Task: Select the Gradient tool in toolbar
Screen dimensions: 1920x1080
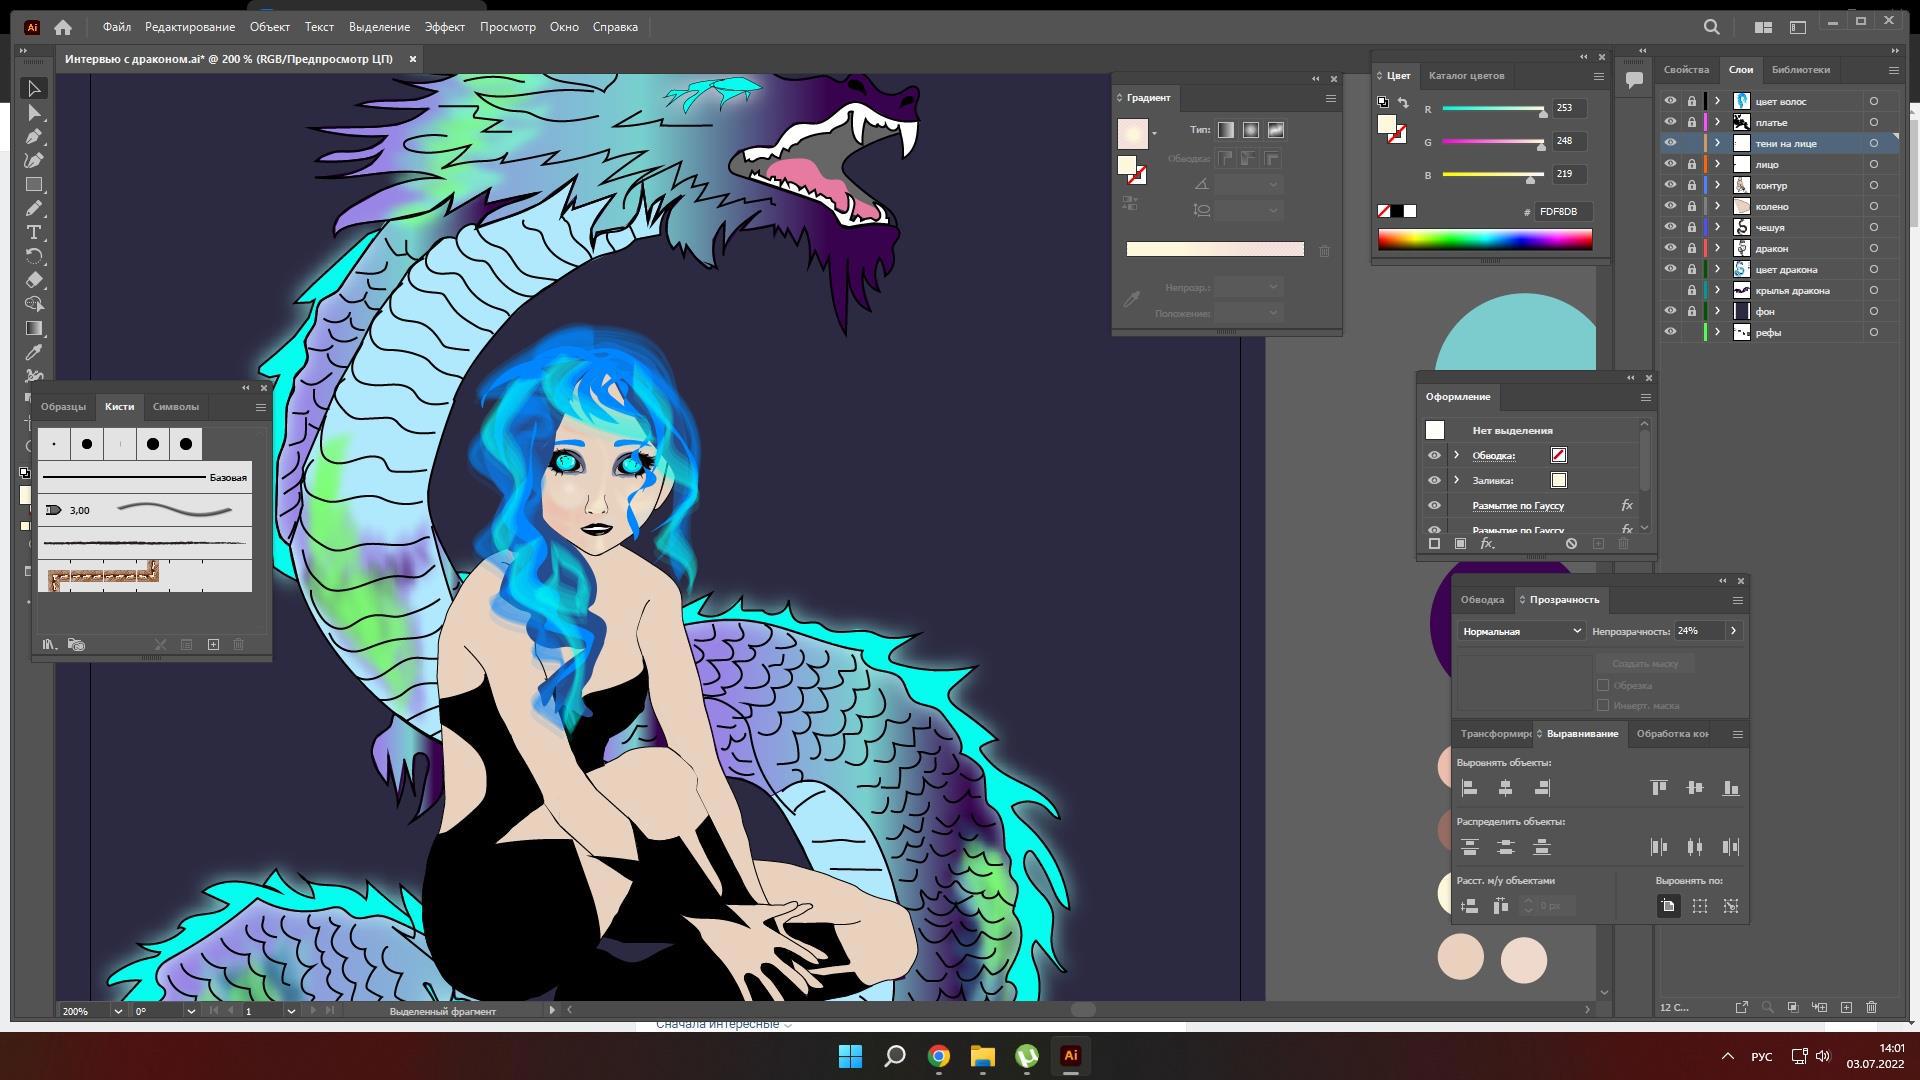Action: coord(34,328)
